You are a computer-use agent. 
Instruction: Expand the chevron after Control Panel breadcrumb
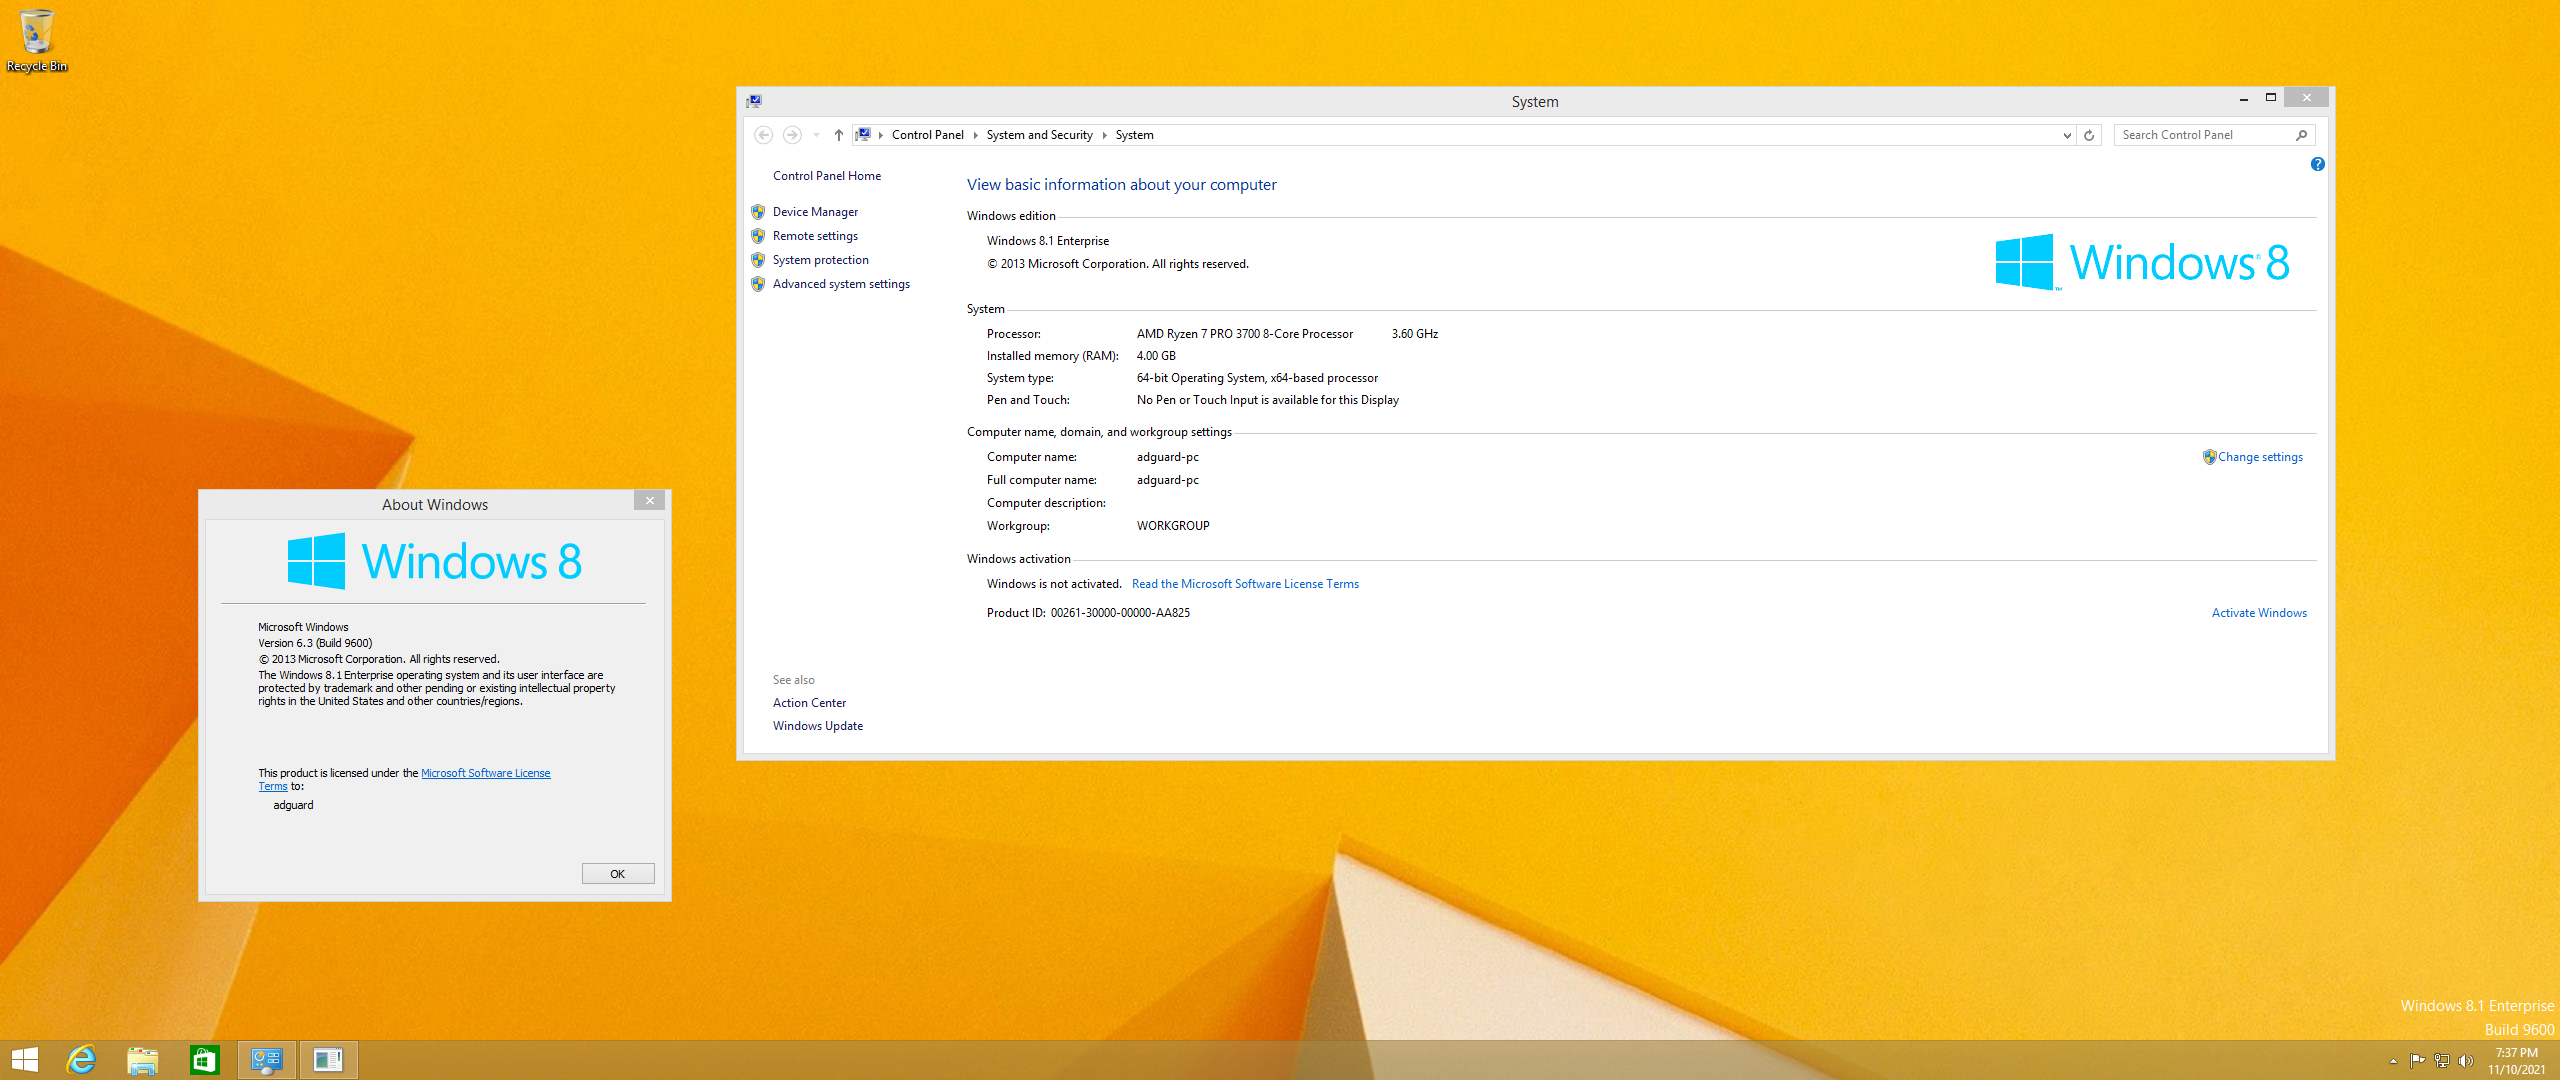click(975, 135)
